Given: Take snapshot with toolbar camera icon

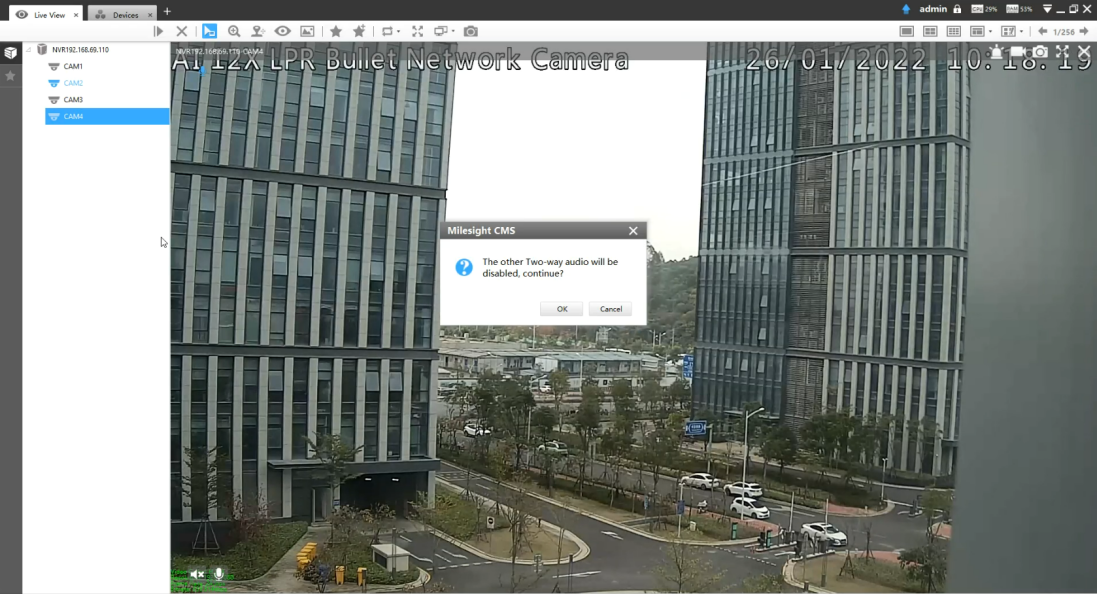Looking at the screenshot, I should tap(471, 31).
